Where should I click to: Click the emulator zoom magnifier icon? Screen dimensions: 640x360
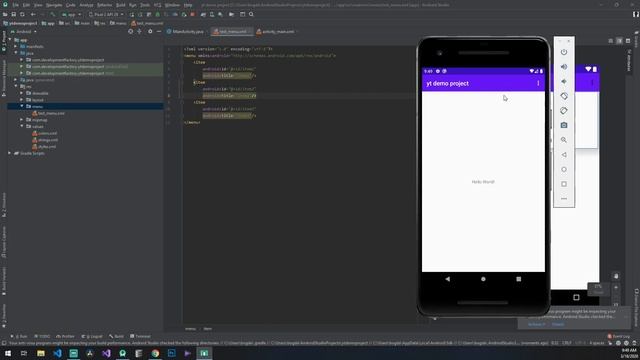coord(564,140)
